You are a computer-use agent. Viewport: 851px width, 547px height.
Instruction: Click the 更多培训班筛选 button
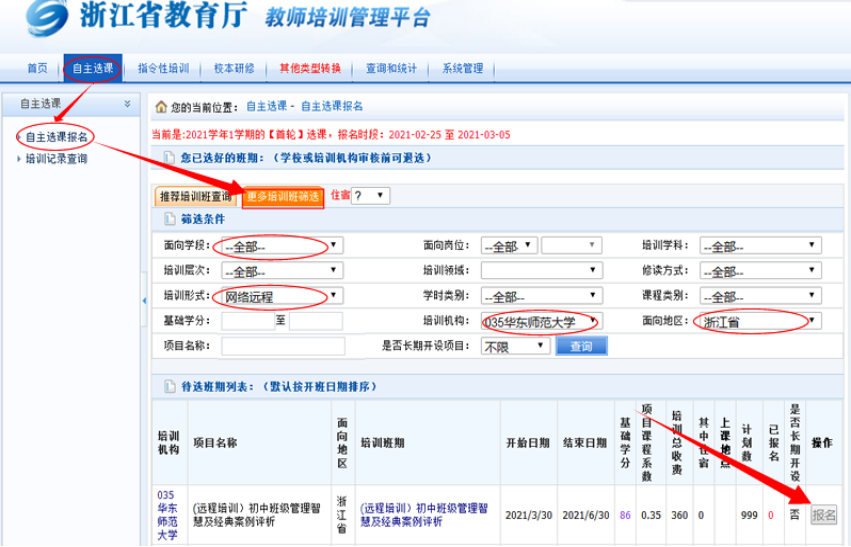[283, 197]
